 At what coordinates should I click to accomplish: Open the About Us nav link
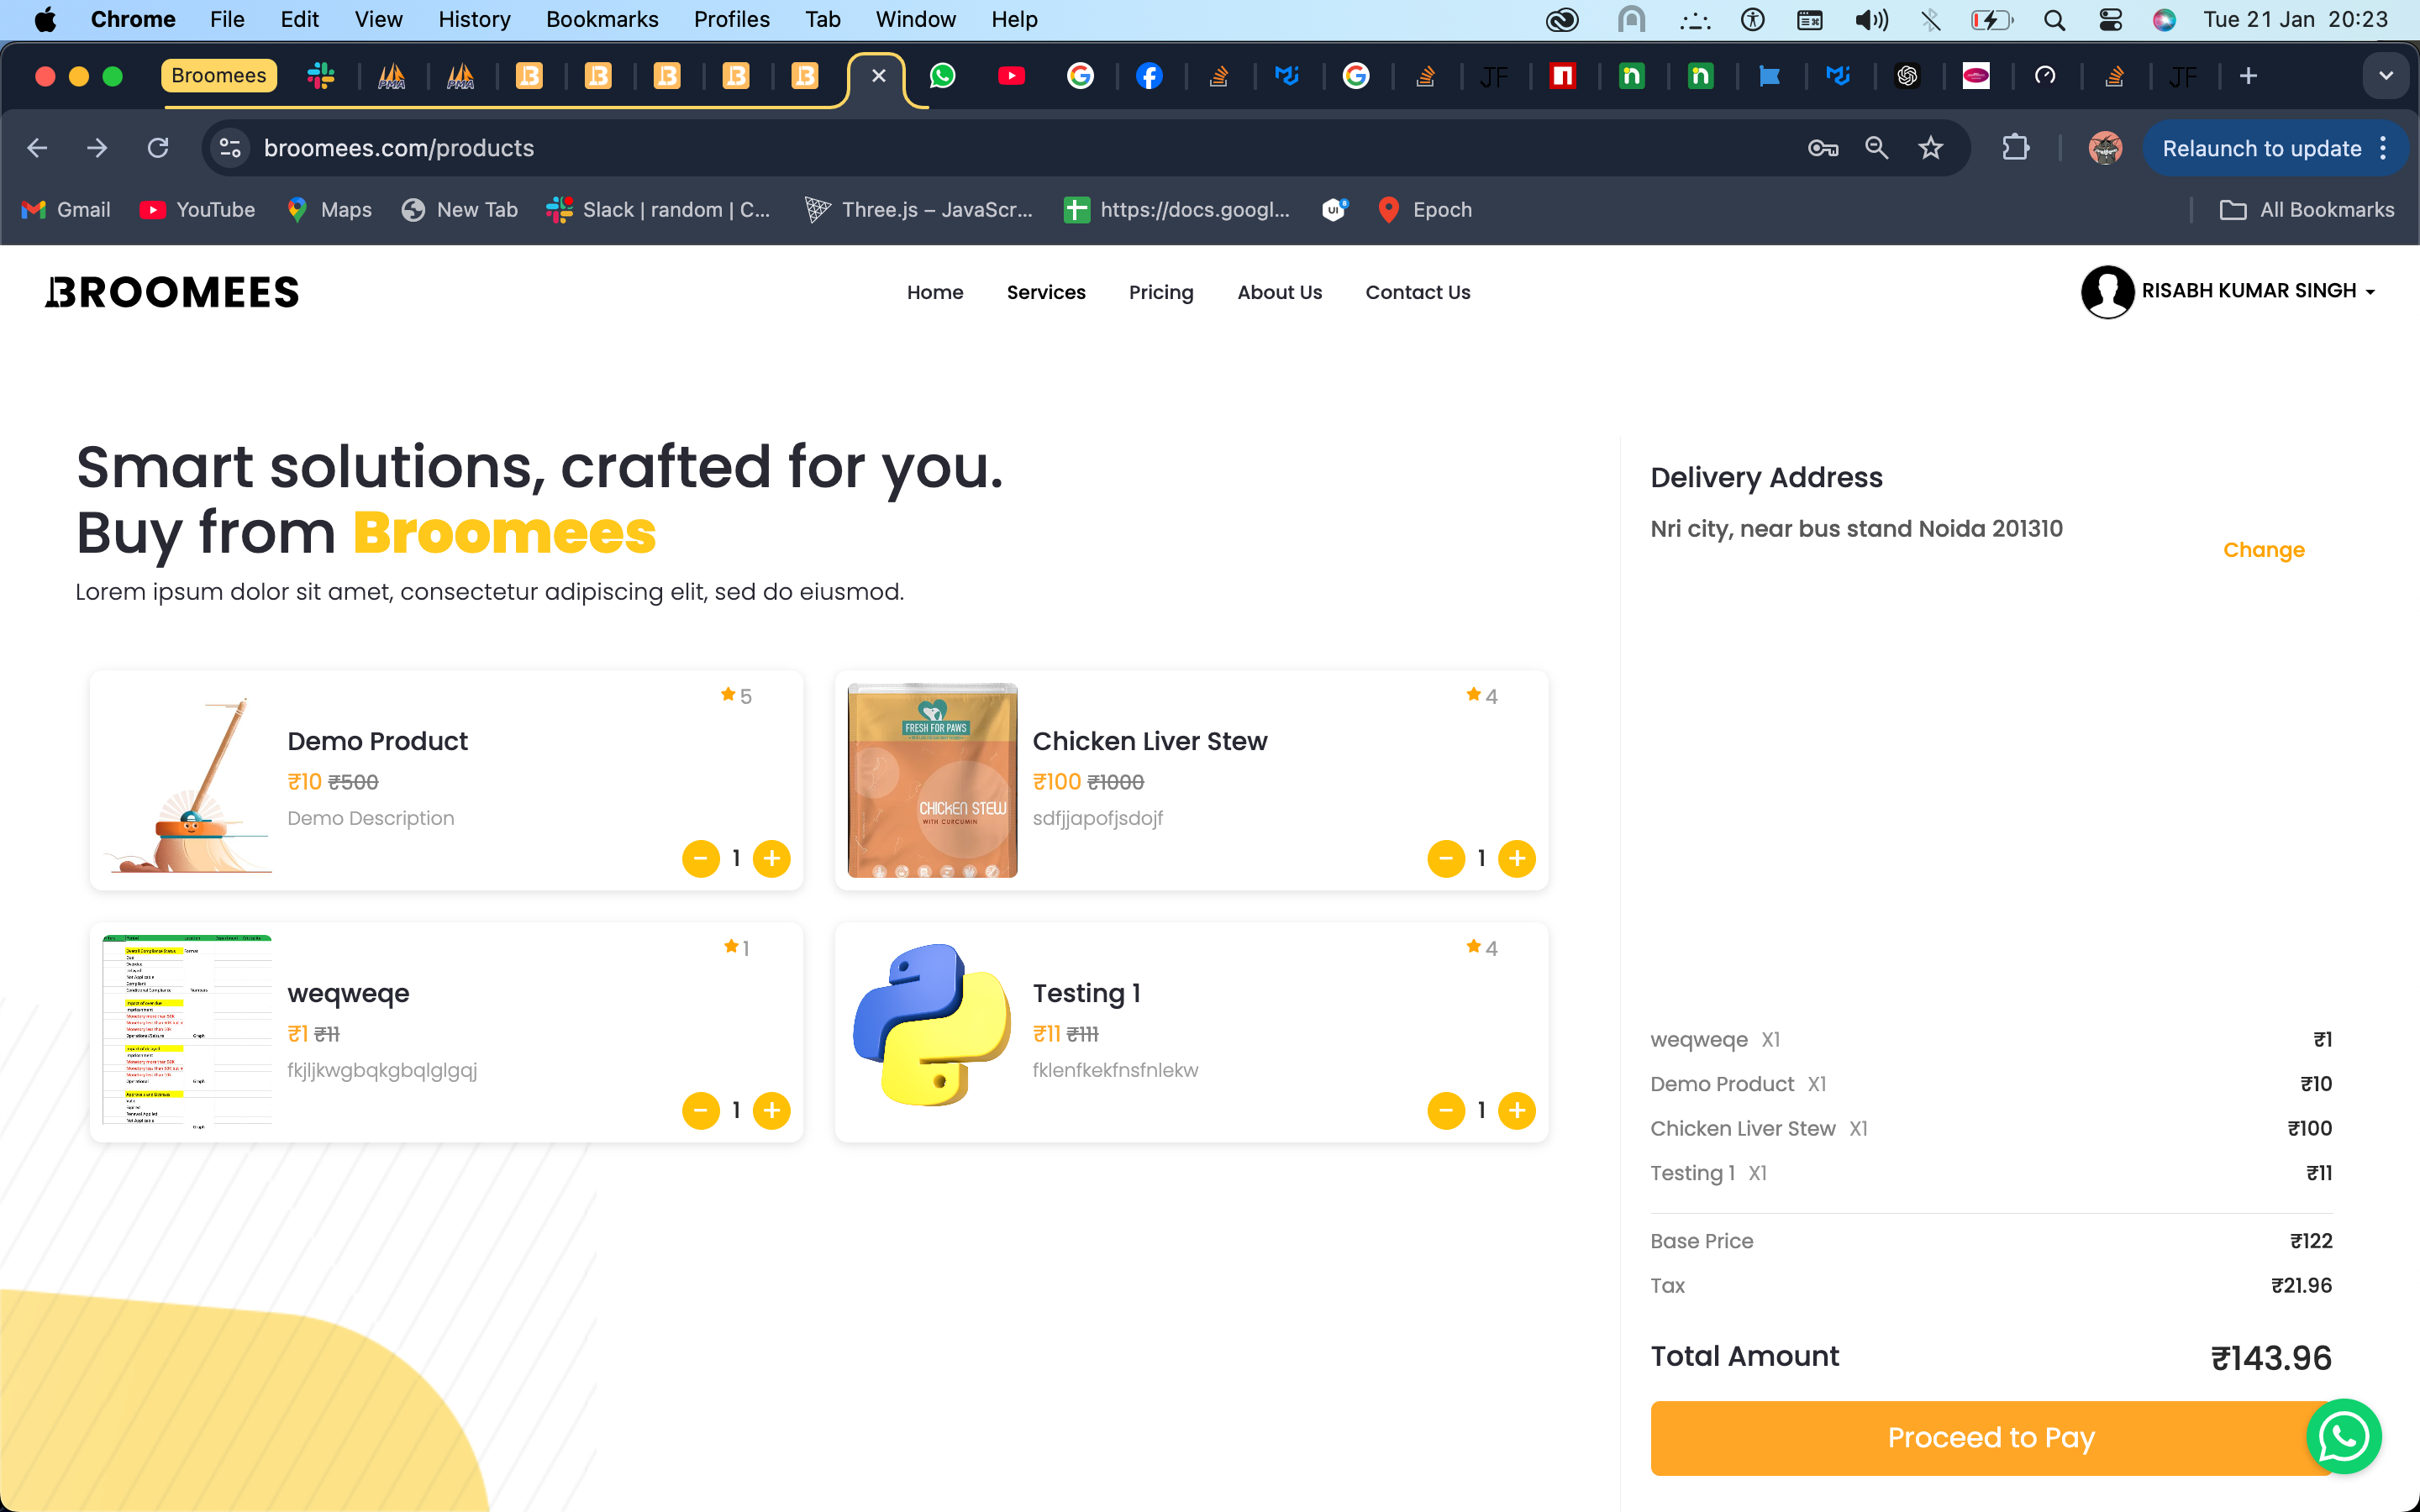(1279, 292)
